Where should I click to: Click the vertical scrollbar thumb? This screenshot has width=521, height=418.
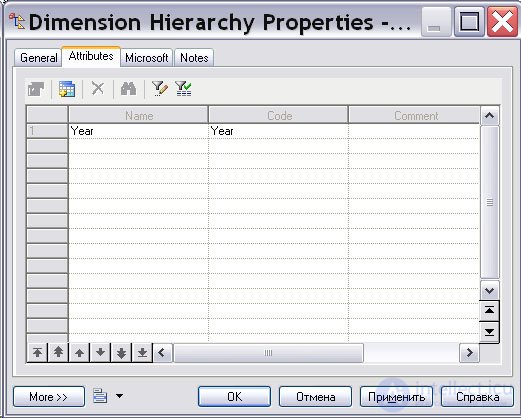489,202
